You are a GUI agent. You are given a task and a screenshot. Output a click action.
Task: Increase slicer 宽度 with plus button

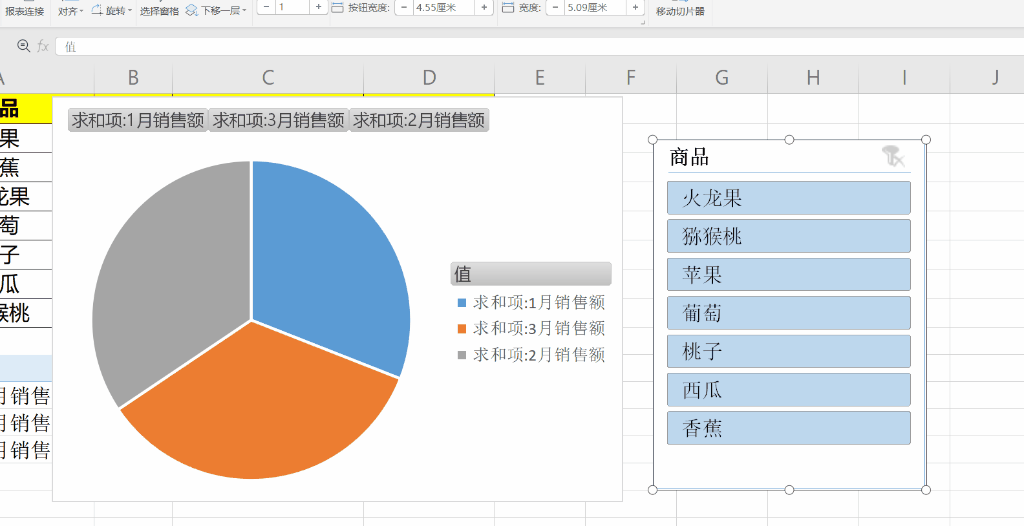click(635, 7)
